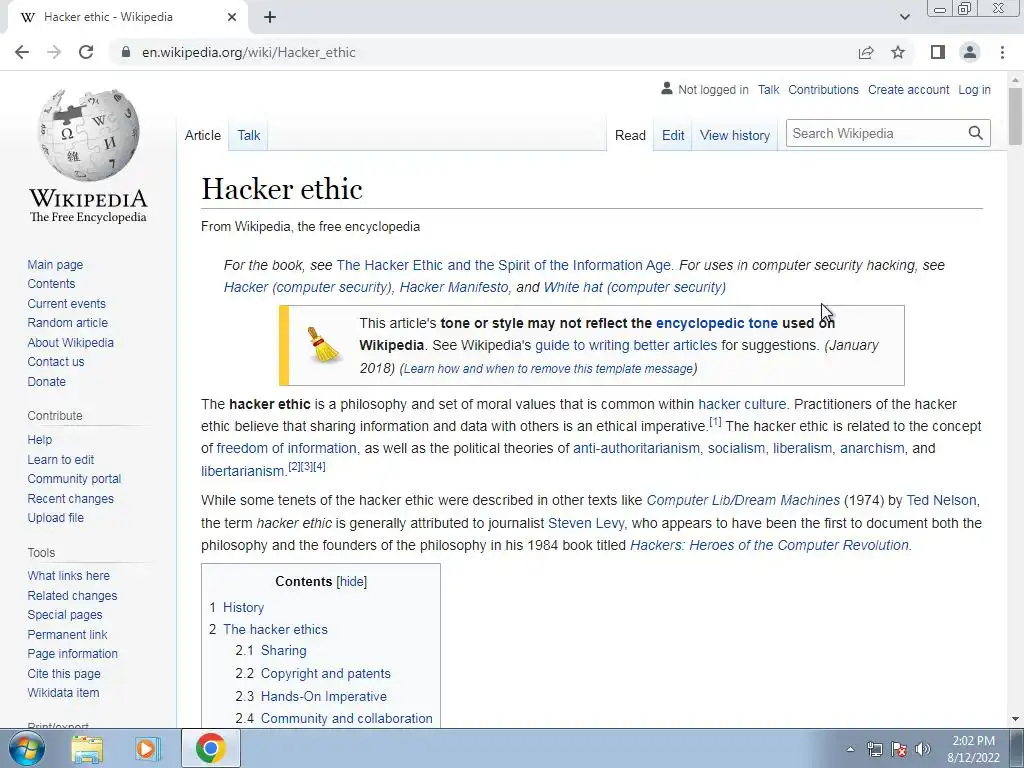Image resolution: width=1024 pixels, height=768 pixels.
Task: Open Action Center flag icon
Action: tap(899, 749)
